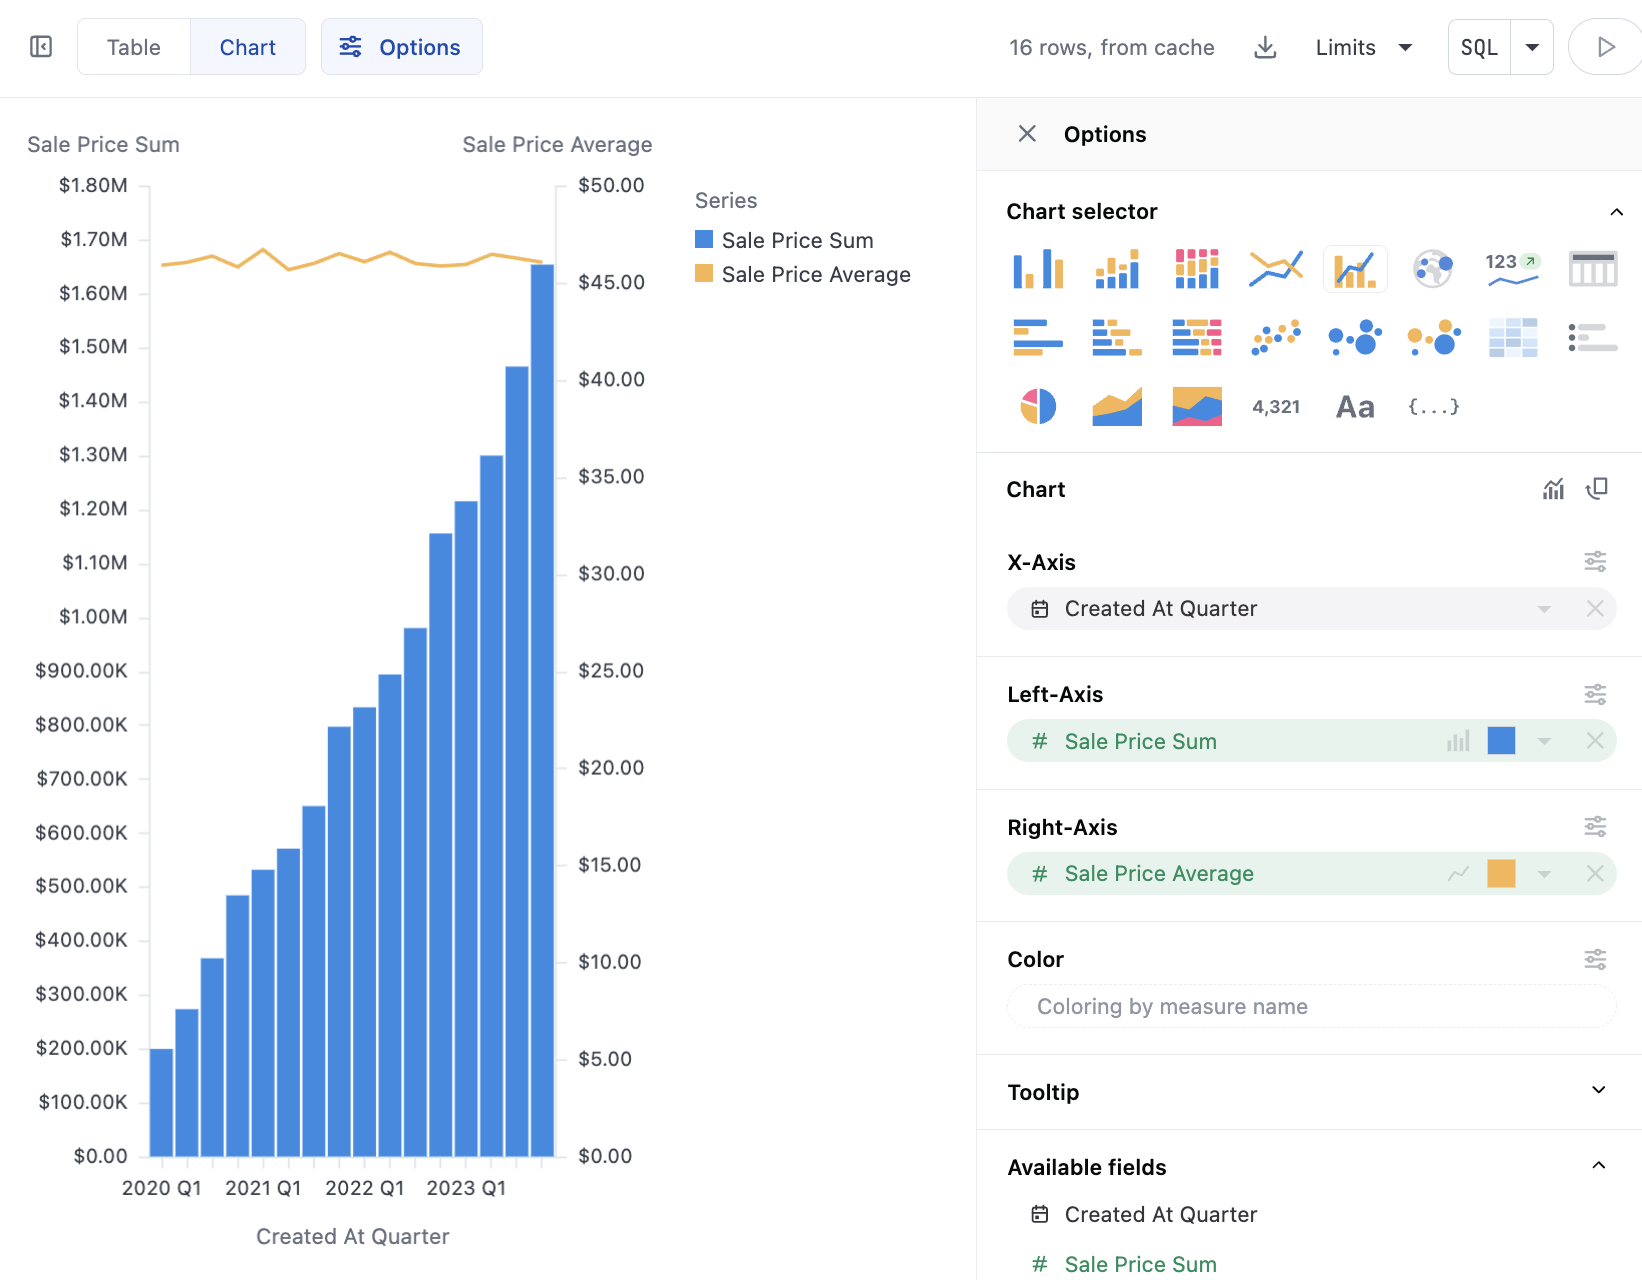1642x1280 pixels.
Task: Toggle Sale Price Average line display type
Action: click(x=1458, y=874)
